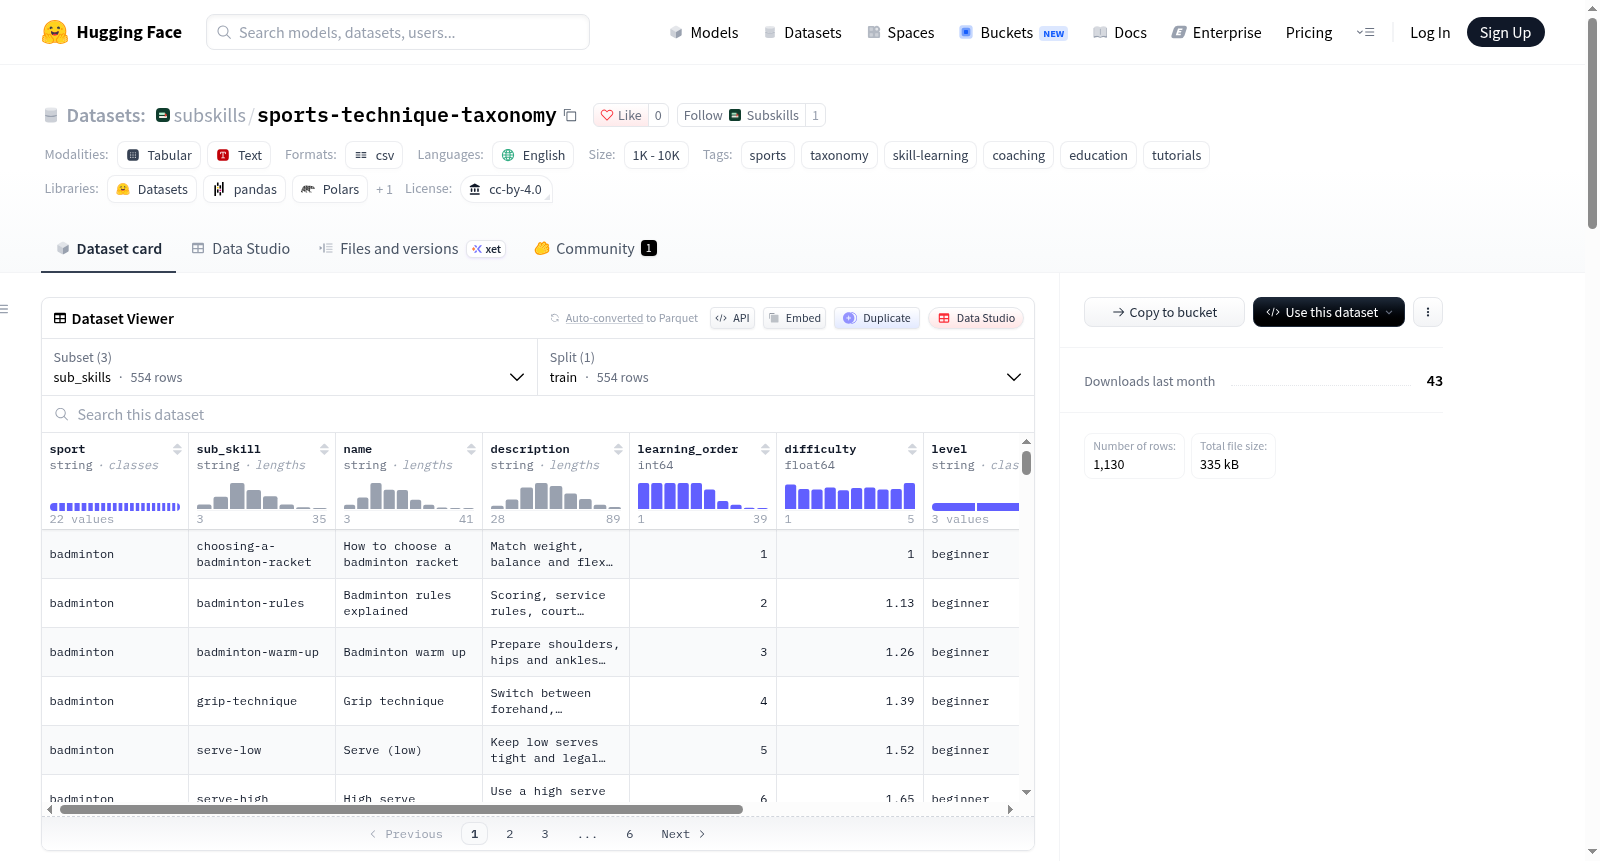Click the Duplicate button in Dataset Viewer
1600x861 pixels.
tap(877, 318)
